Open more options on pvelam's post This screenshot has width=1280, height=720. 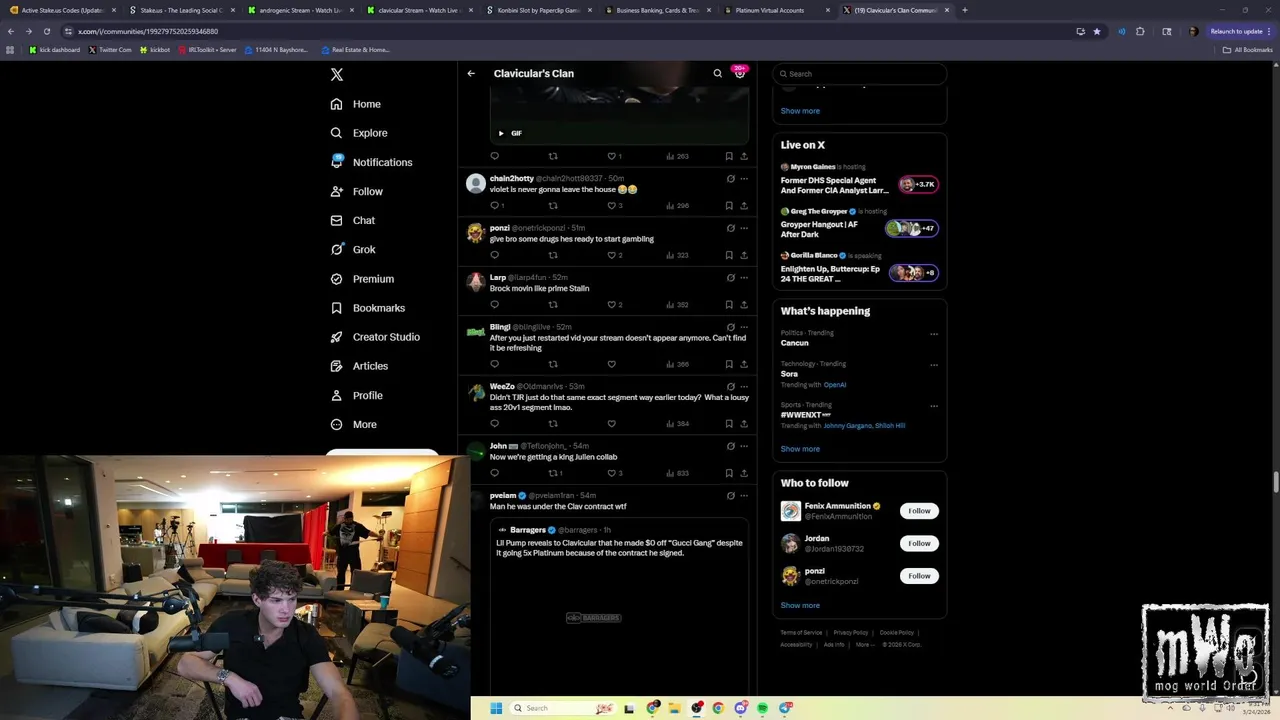(744, 496)
